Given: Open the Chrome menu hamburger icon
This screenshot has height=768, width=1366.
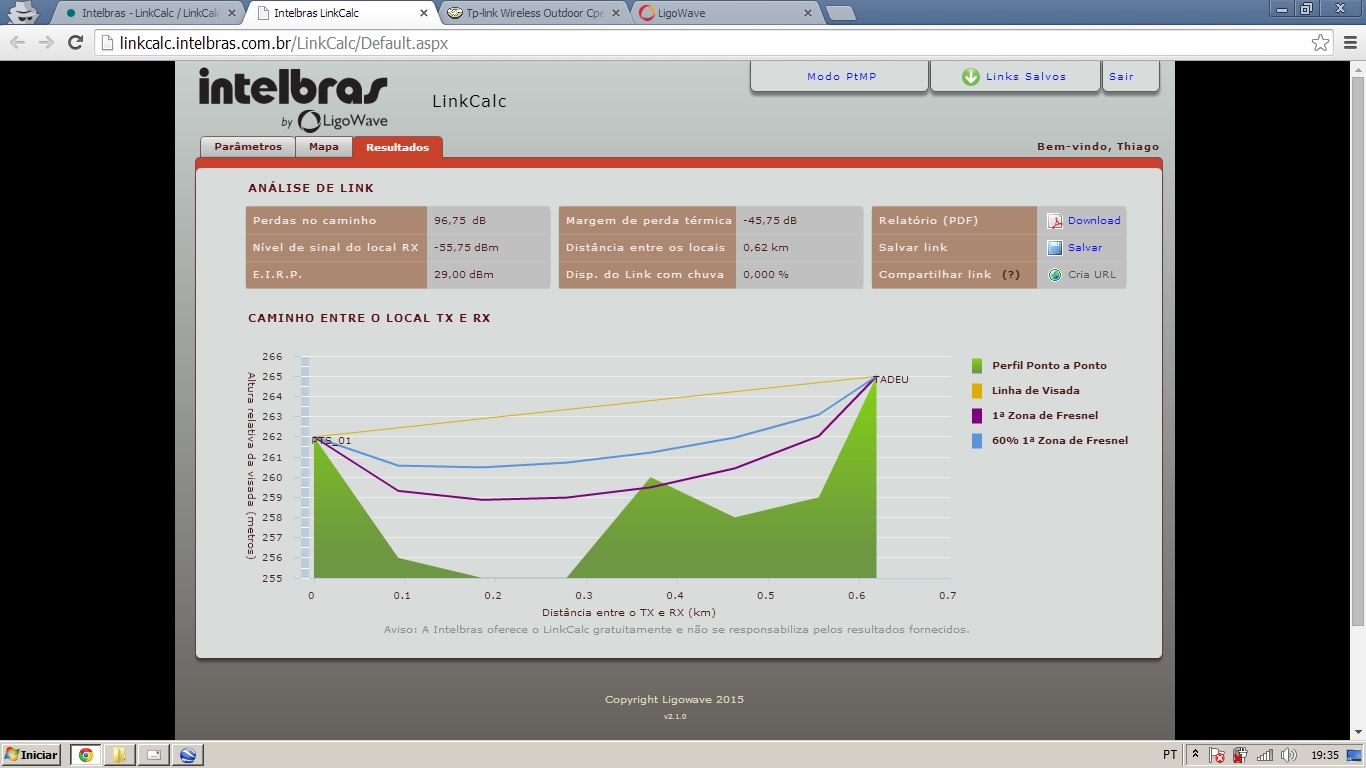Looking at the screenshot, I should [1350, 43].
